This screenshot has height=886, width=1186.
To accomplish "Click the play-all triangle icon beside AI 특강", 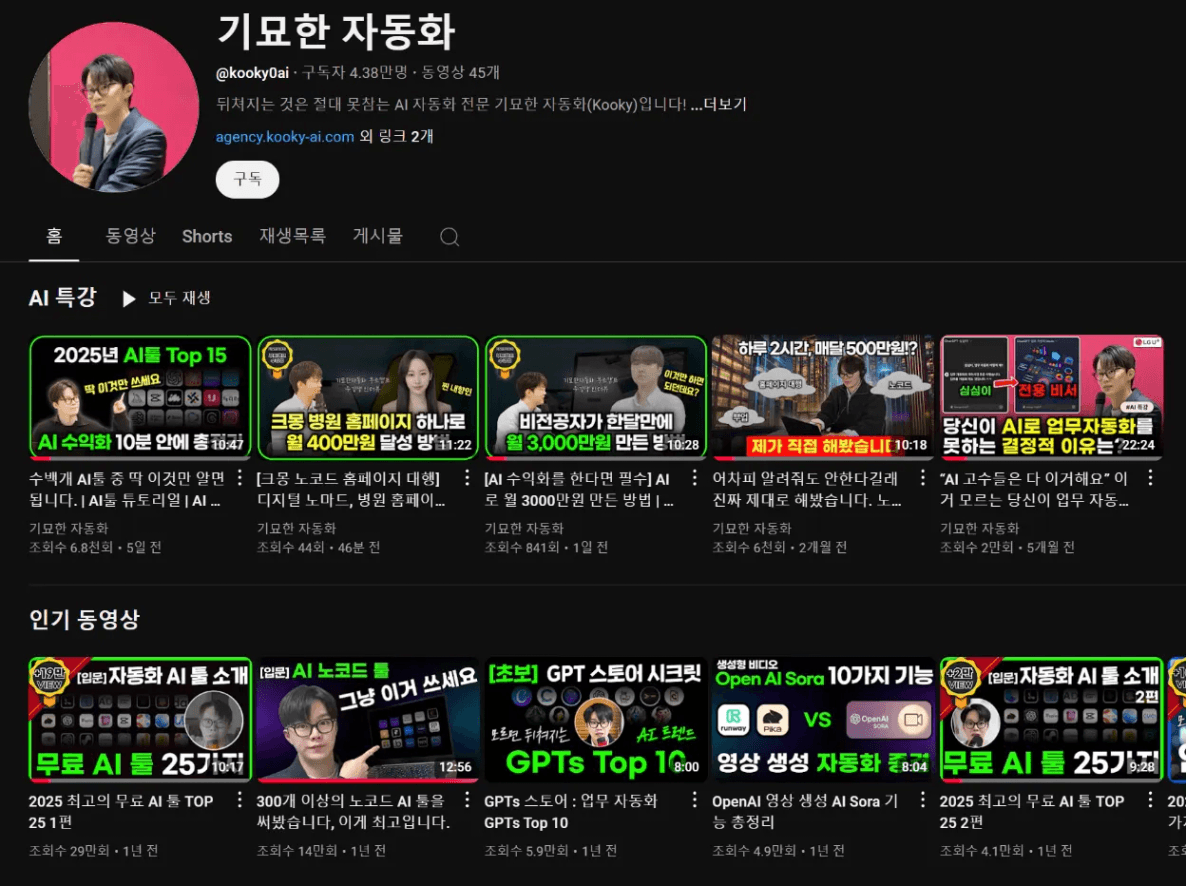I will point(129,299).
